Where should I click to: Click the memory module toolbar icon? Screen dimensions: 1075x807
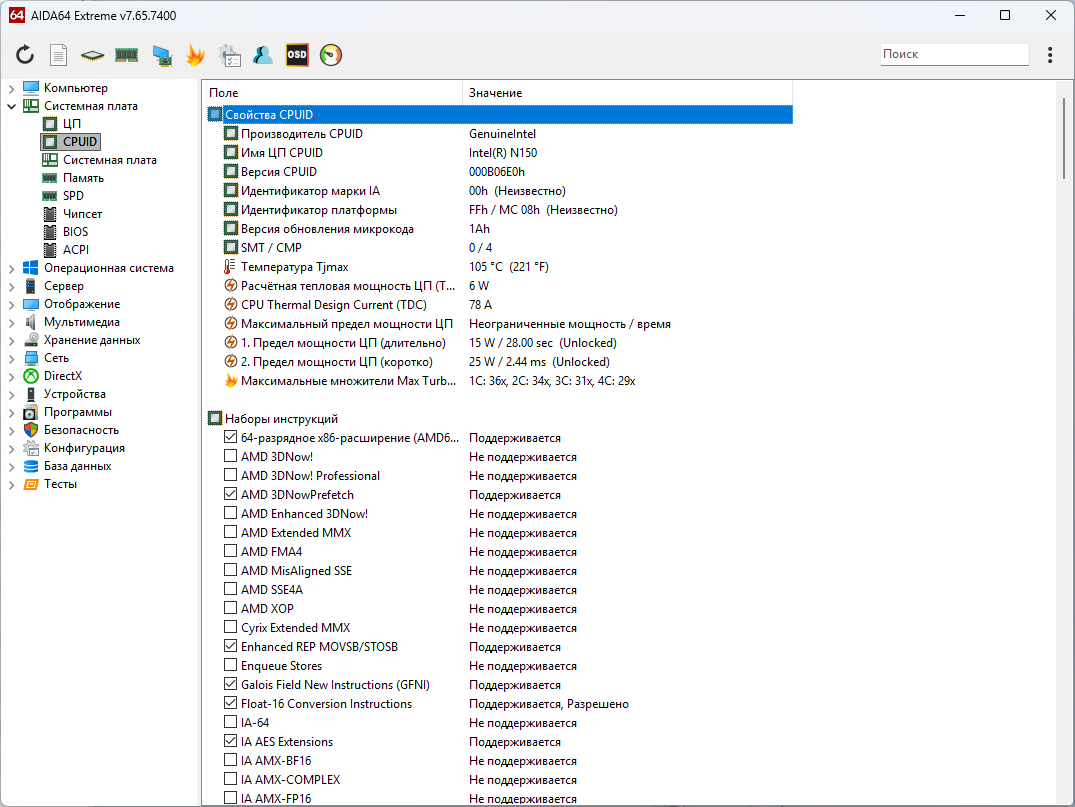(126, 55)
